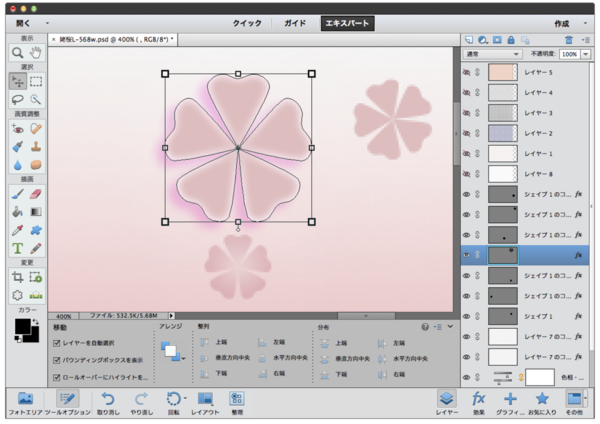
Task: Toggle the ツールオプション panel button
Action: point(67,403)
